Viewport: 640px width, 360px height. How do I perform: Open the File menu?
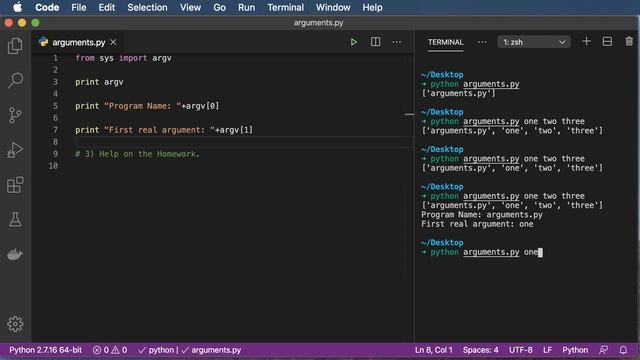(x=79, y=7)
